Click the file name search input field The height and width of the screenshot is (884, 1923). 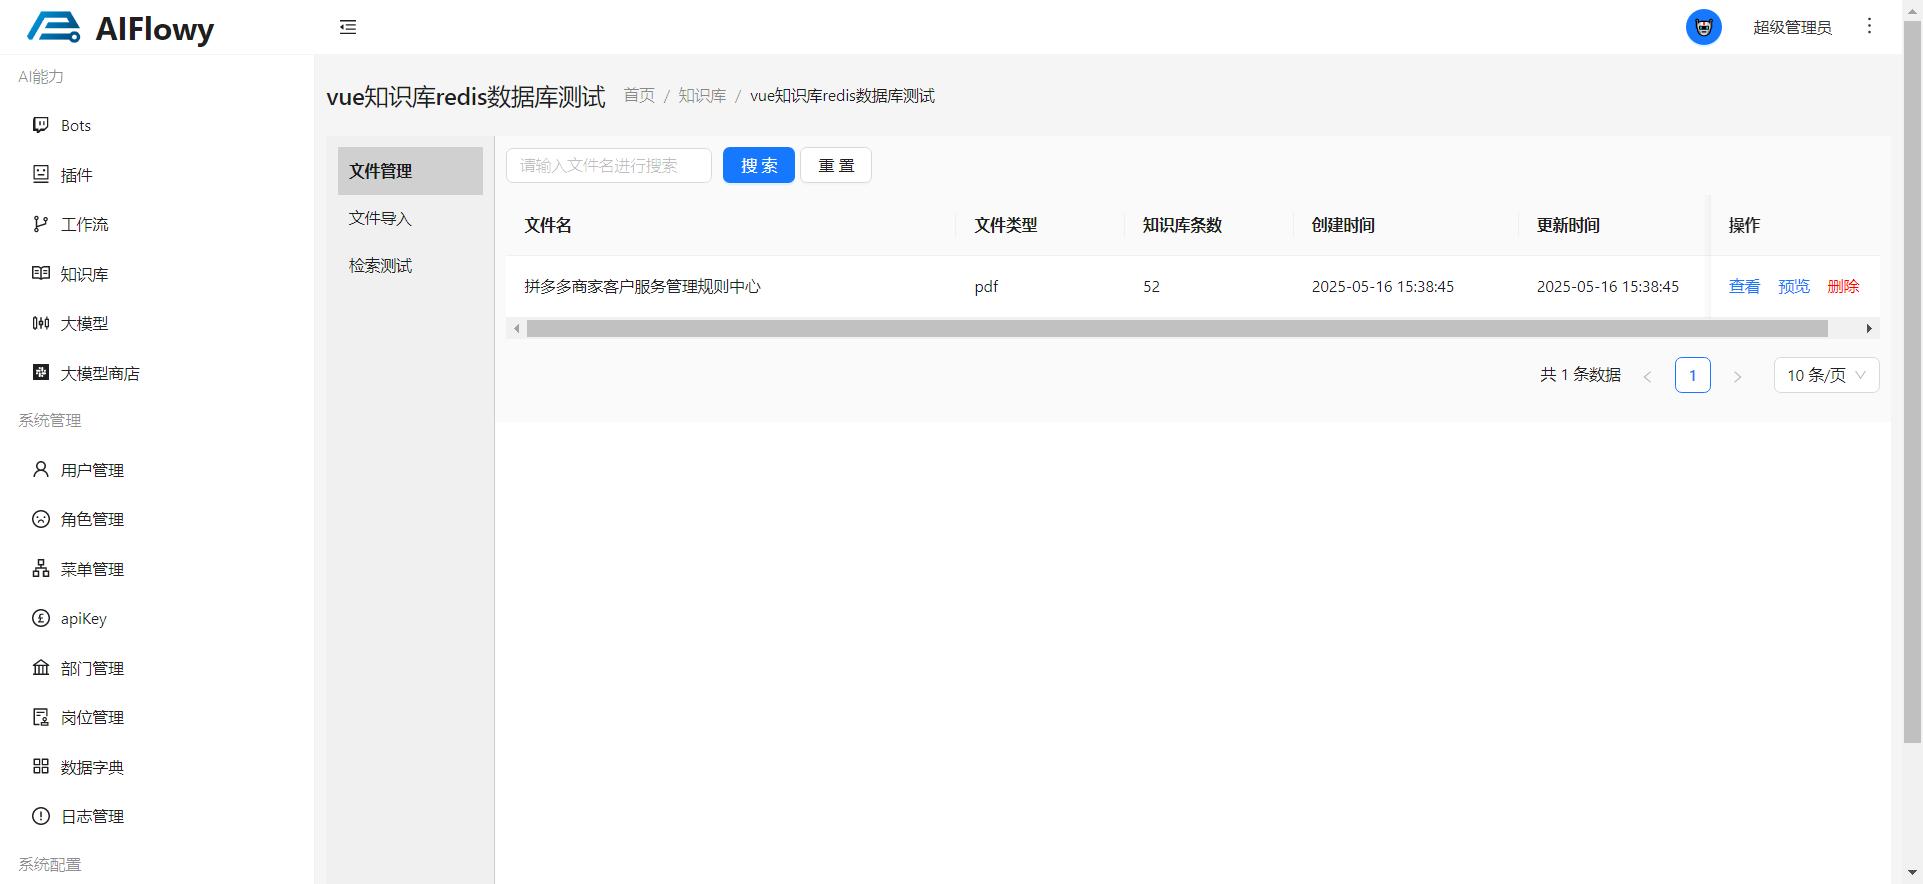pos(608,165)
